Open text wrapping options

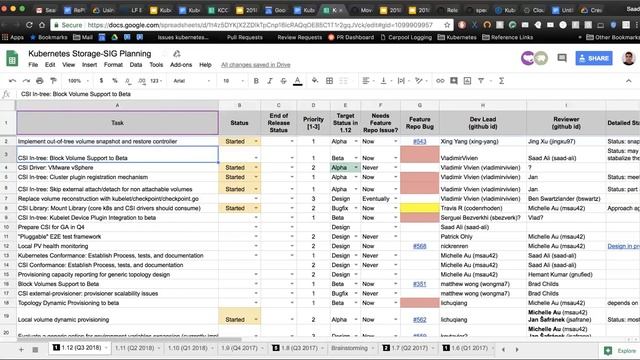(x=403, y=81)
